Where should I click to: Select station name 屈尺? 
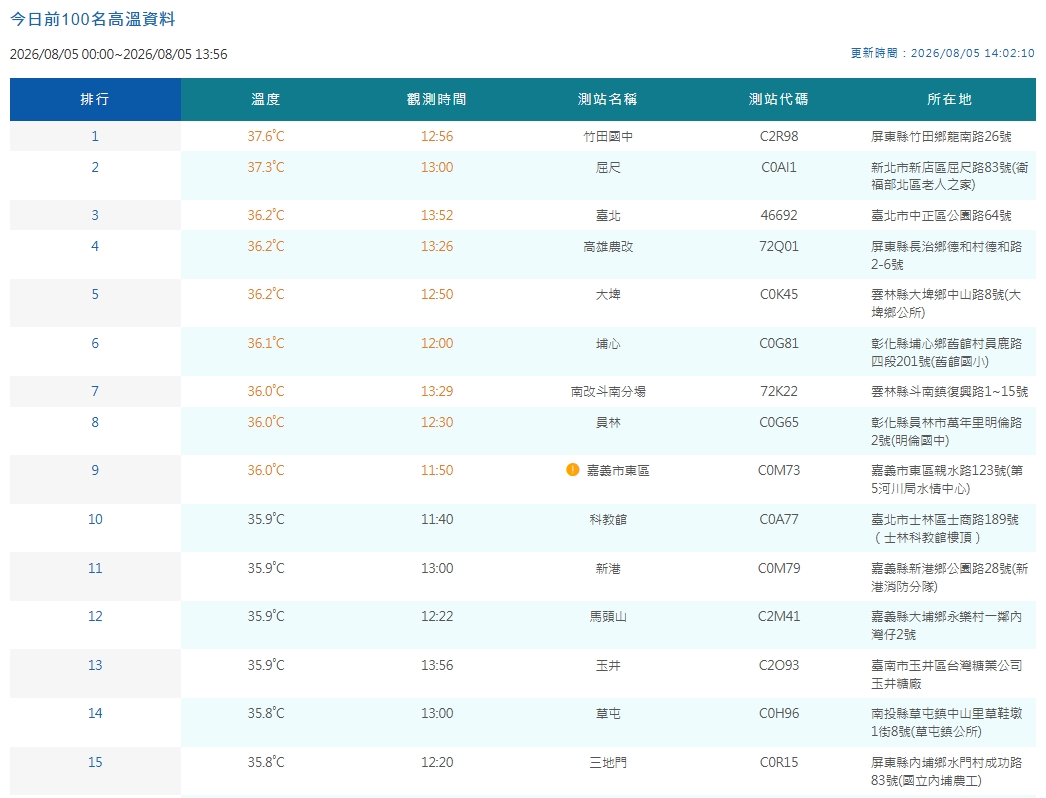click(608, 167)
